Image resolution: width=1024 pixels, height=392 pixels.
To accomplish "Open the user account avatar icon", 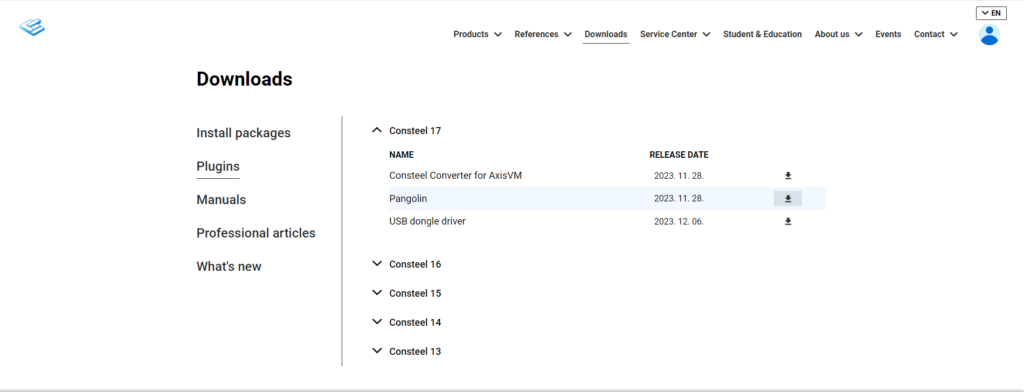I will point(989,35).
